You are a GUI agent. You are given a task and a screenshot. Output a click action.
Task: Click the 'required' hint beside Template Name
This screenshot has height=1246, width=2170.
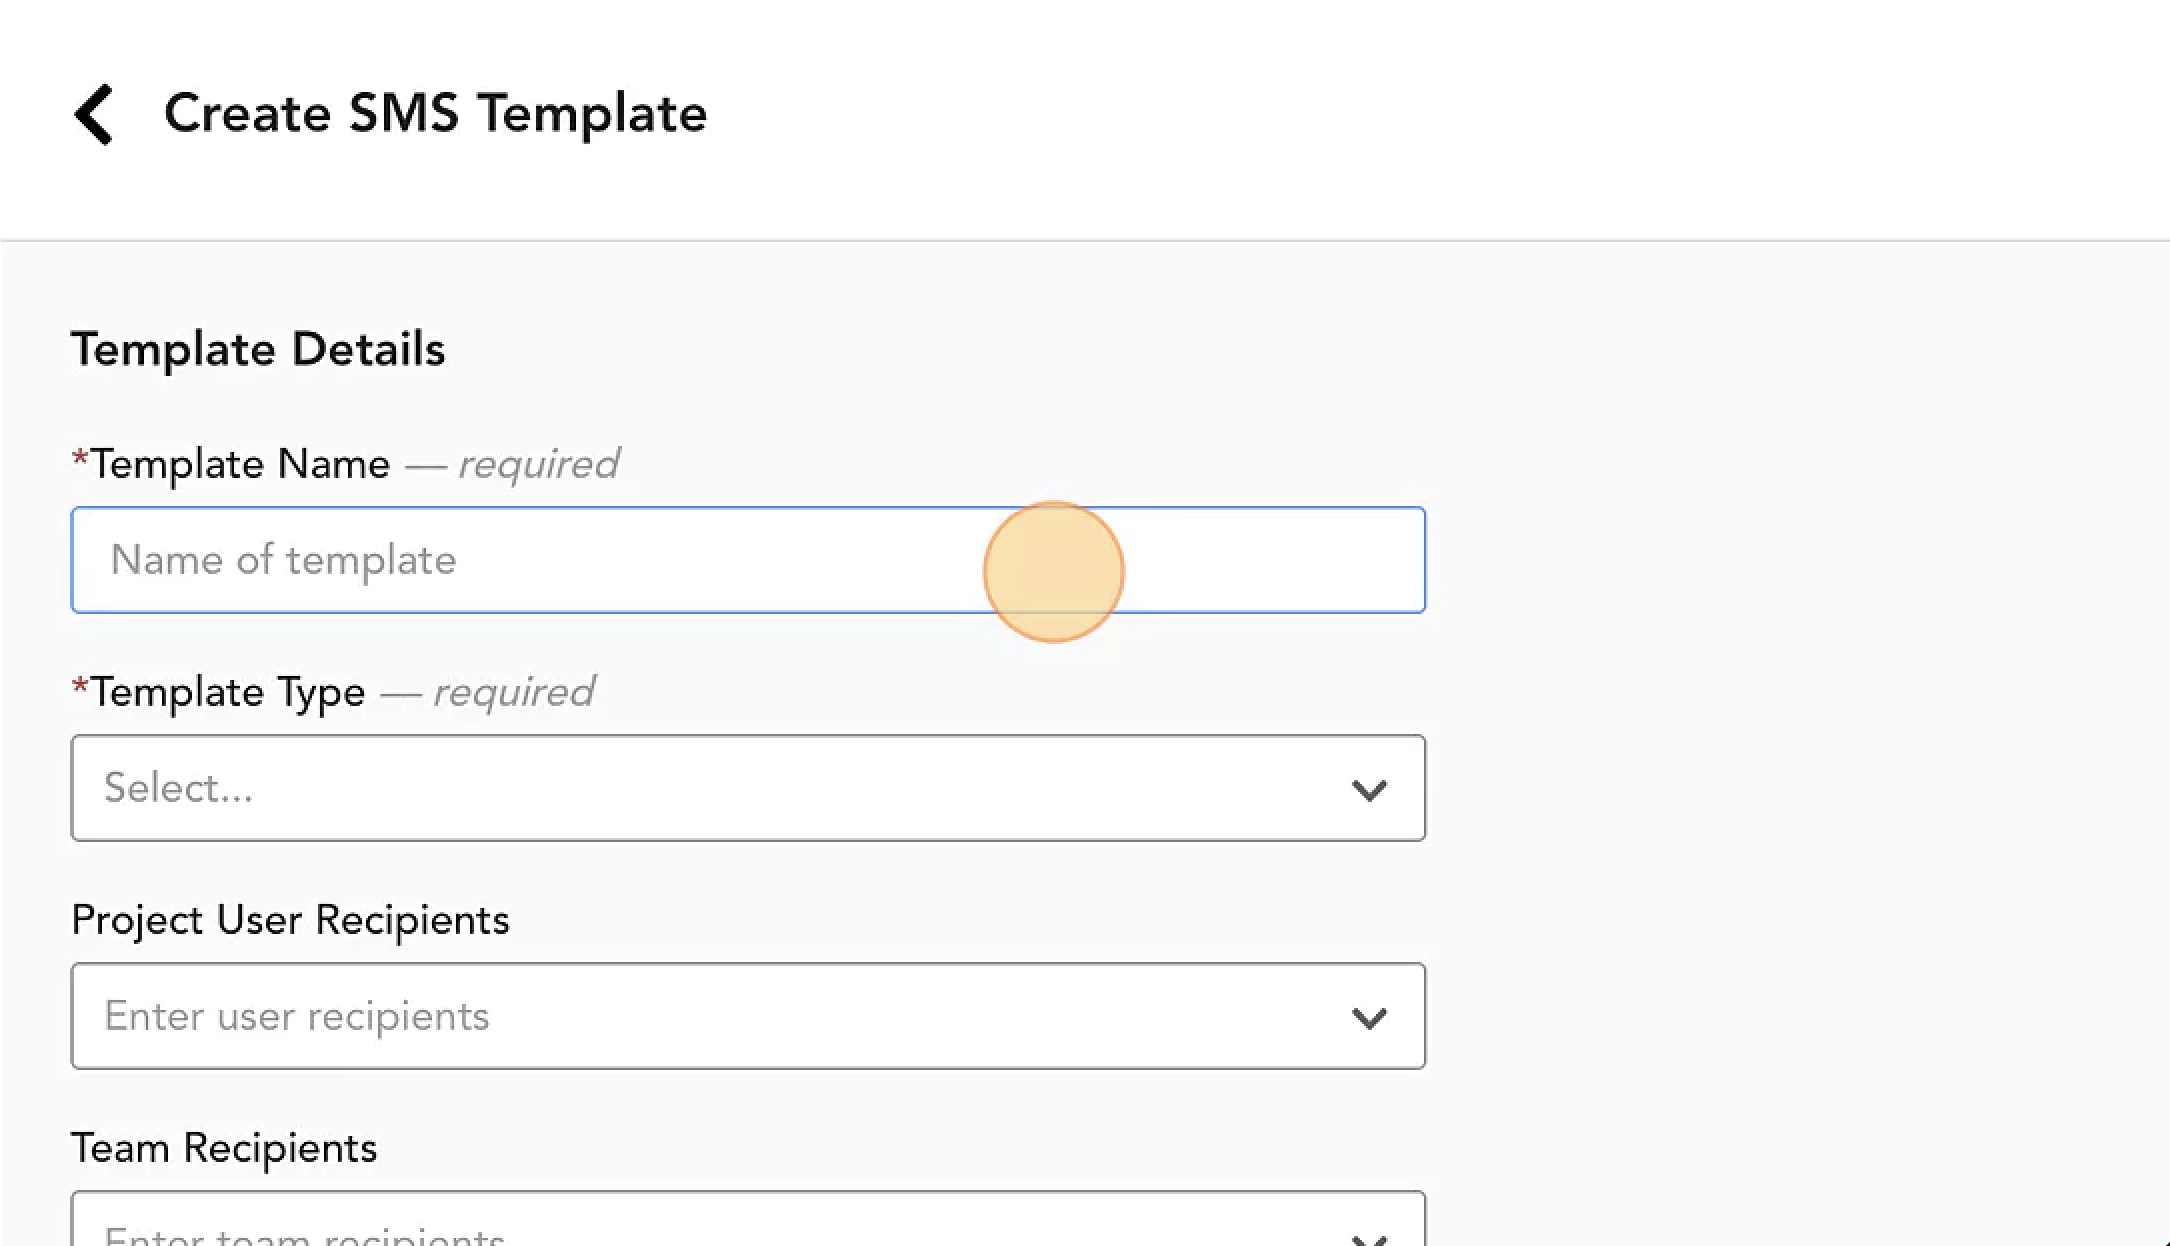(x=539, y=464)
